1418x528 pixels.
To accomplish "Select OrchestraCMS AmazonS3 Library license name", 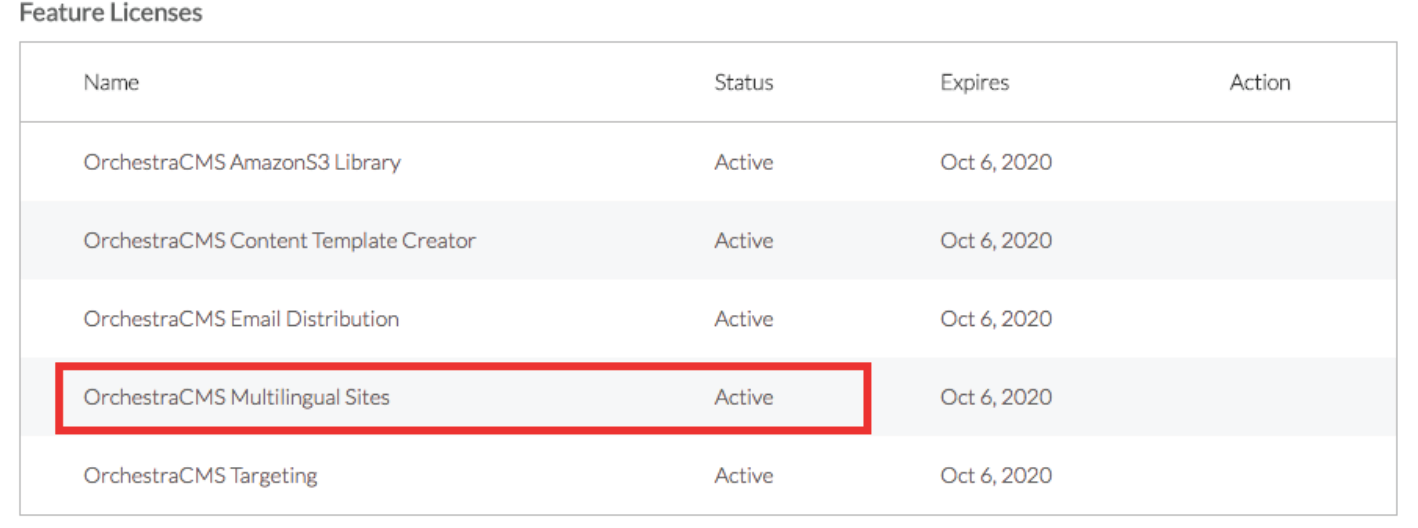I will click(242, 162).
